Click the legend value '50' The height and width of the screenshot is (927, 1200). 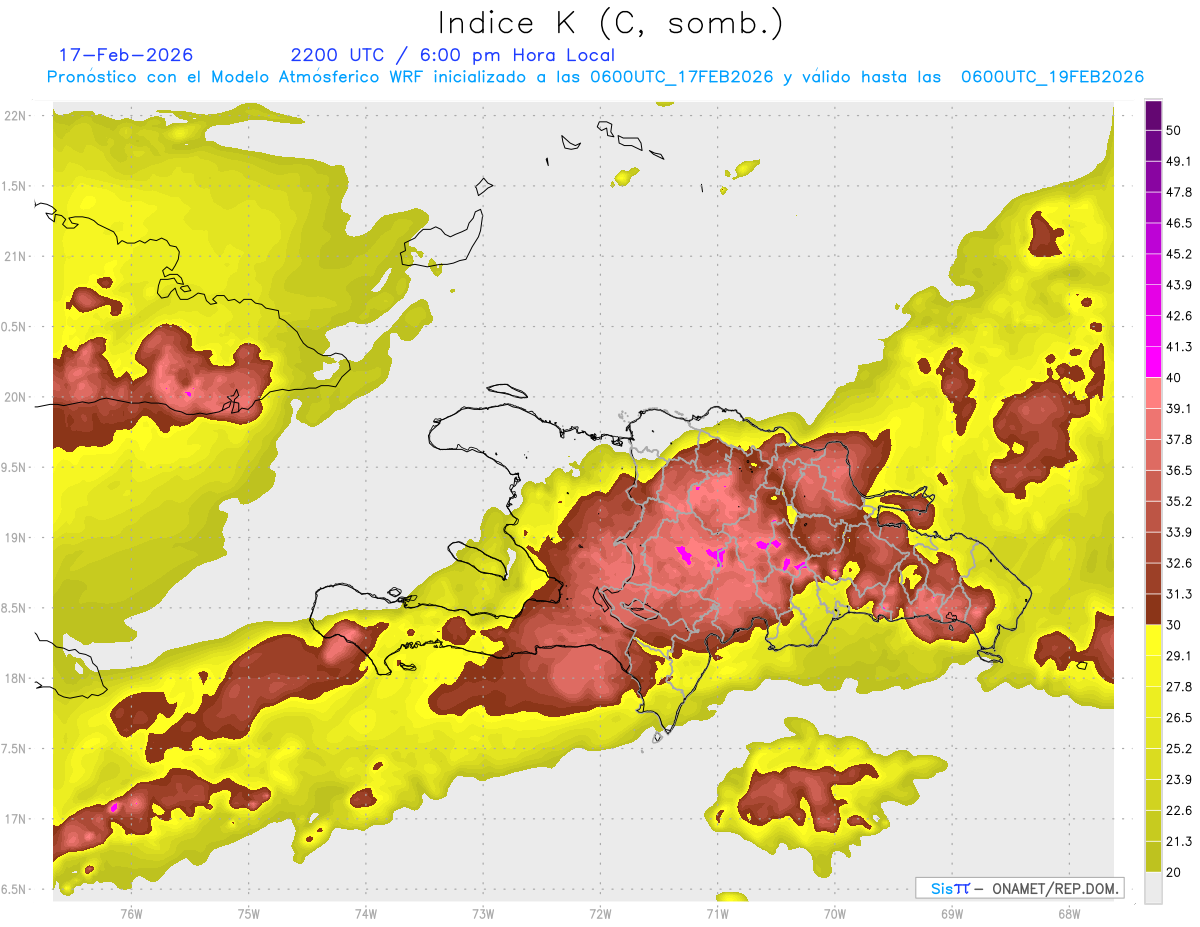(1174, 130)
